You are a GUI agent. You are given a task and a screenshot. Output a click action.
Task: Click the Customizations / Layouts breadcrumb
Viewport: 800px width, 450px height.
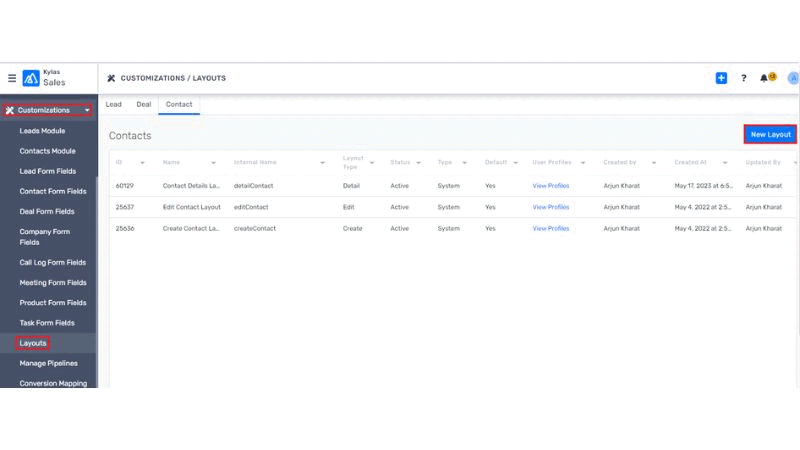173,78
